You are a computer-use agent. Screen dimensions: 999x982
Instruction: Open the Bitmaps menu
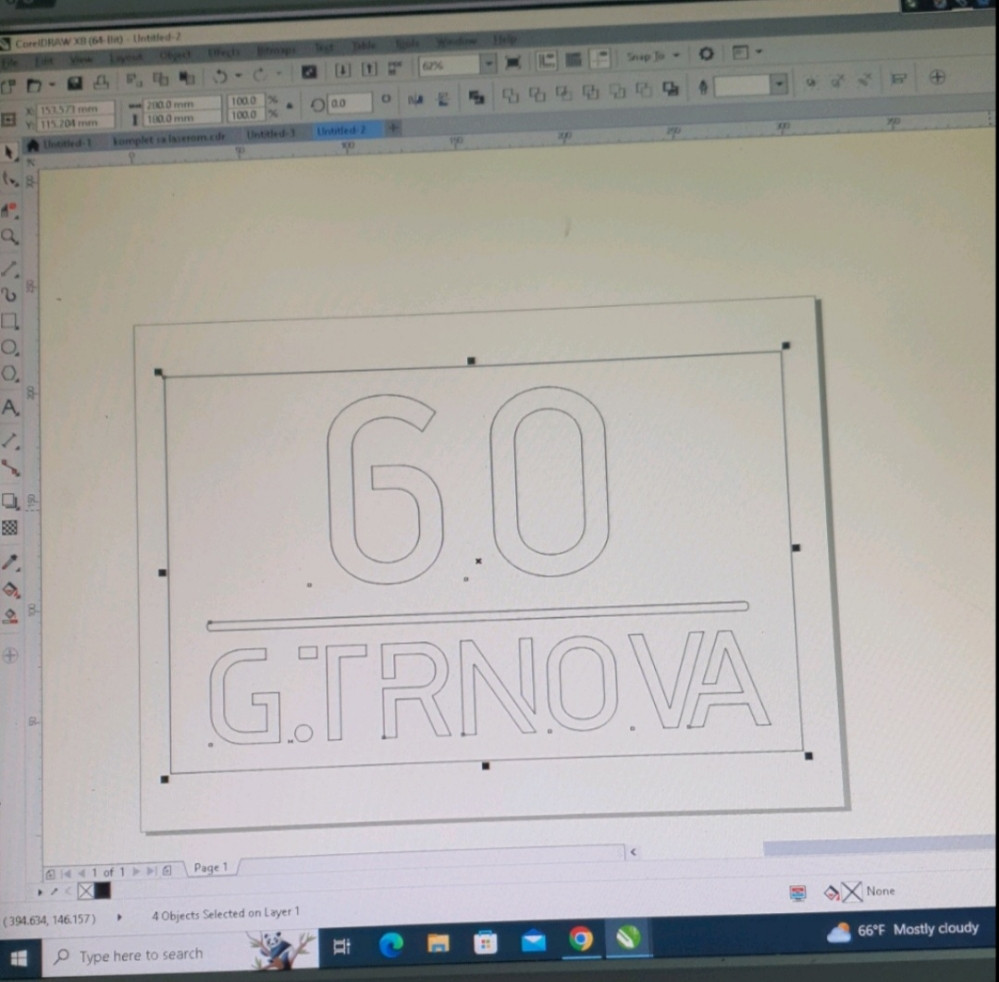276,49
